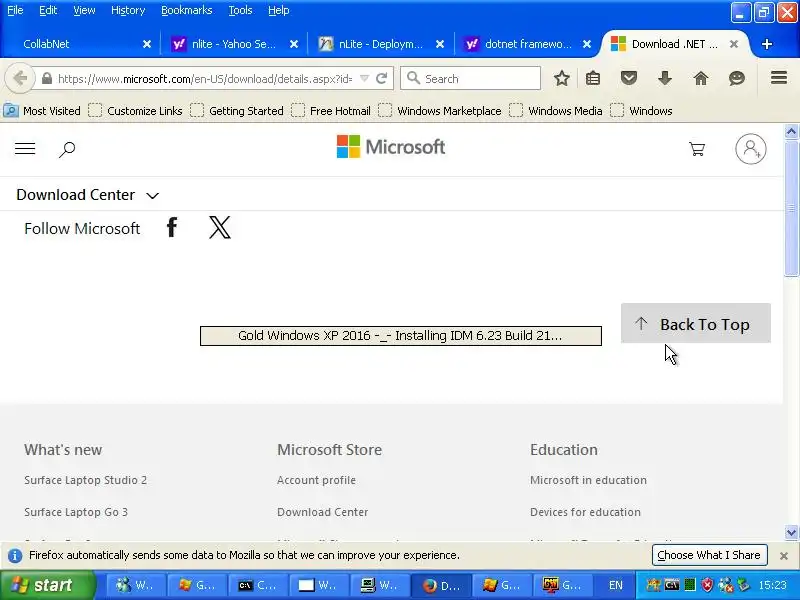Click the Firefox Search input box
Image resolution: width=800 pixels, height=600 pixels.
(470, 79)
